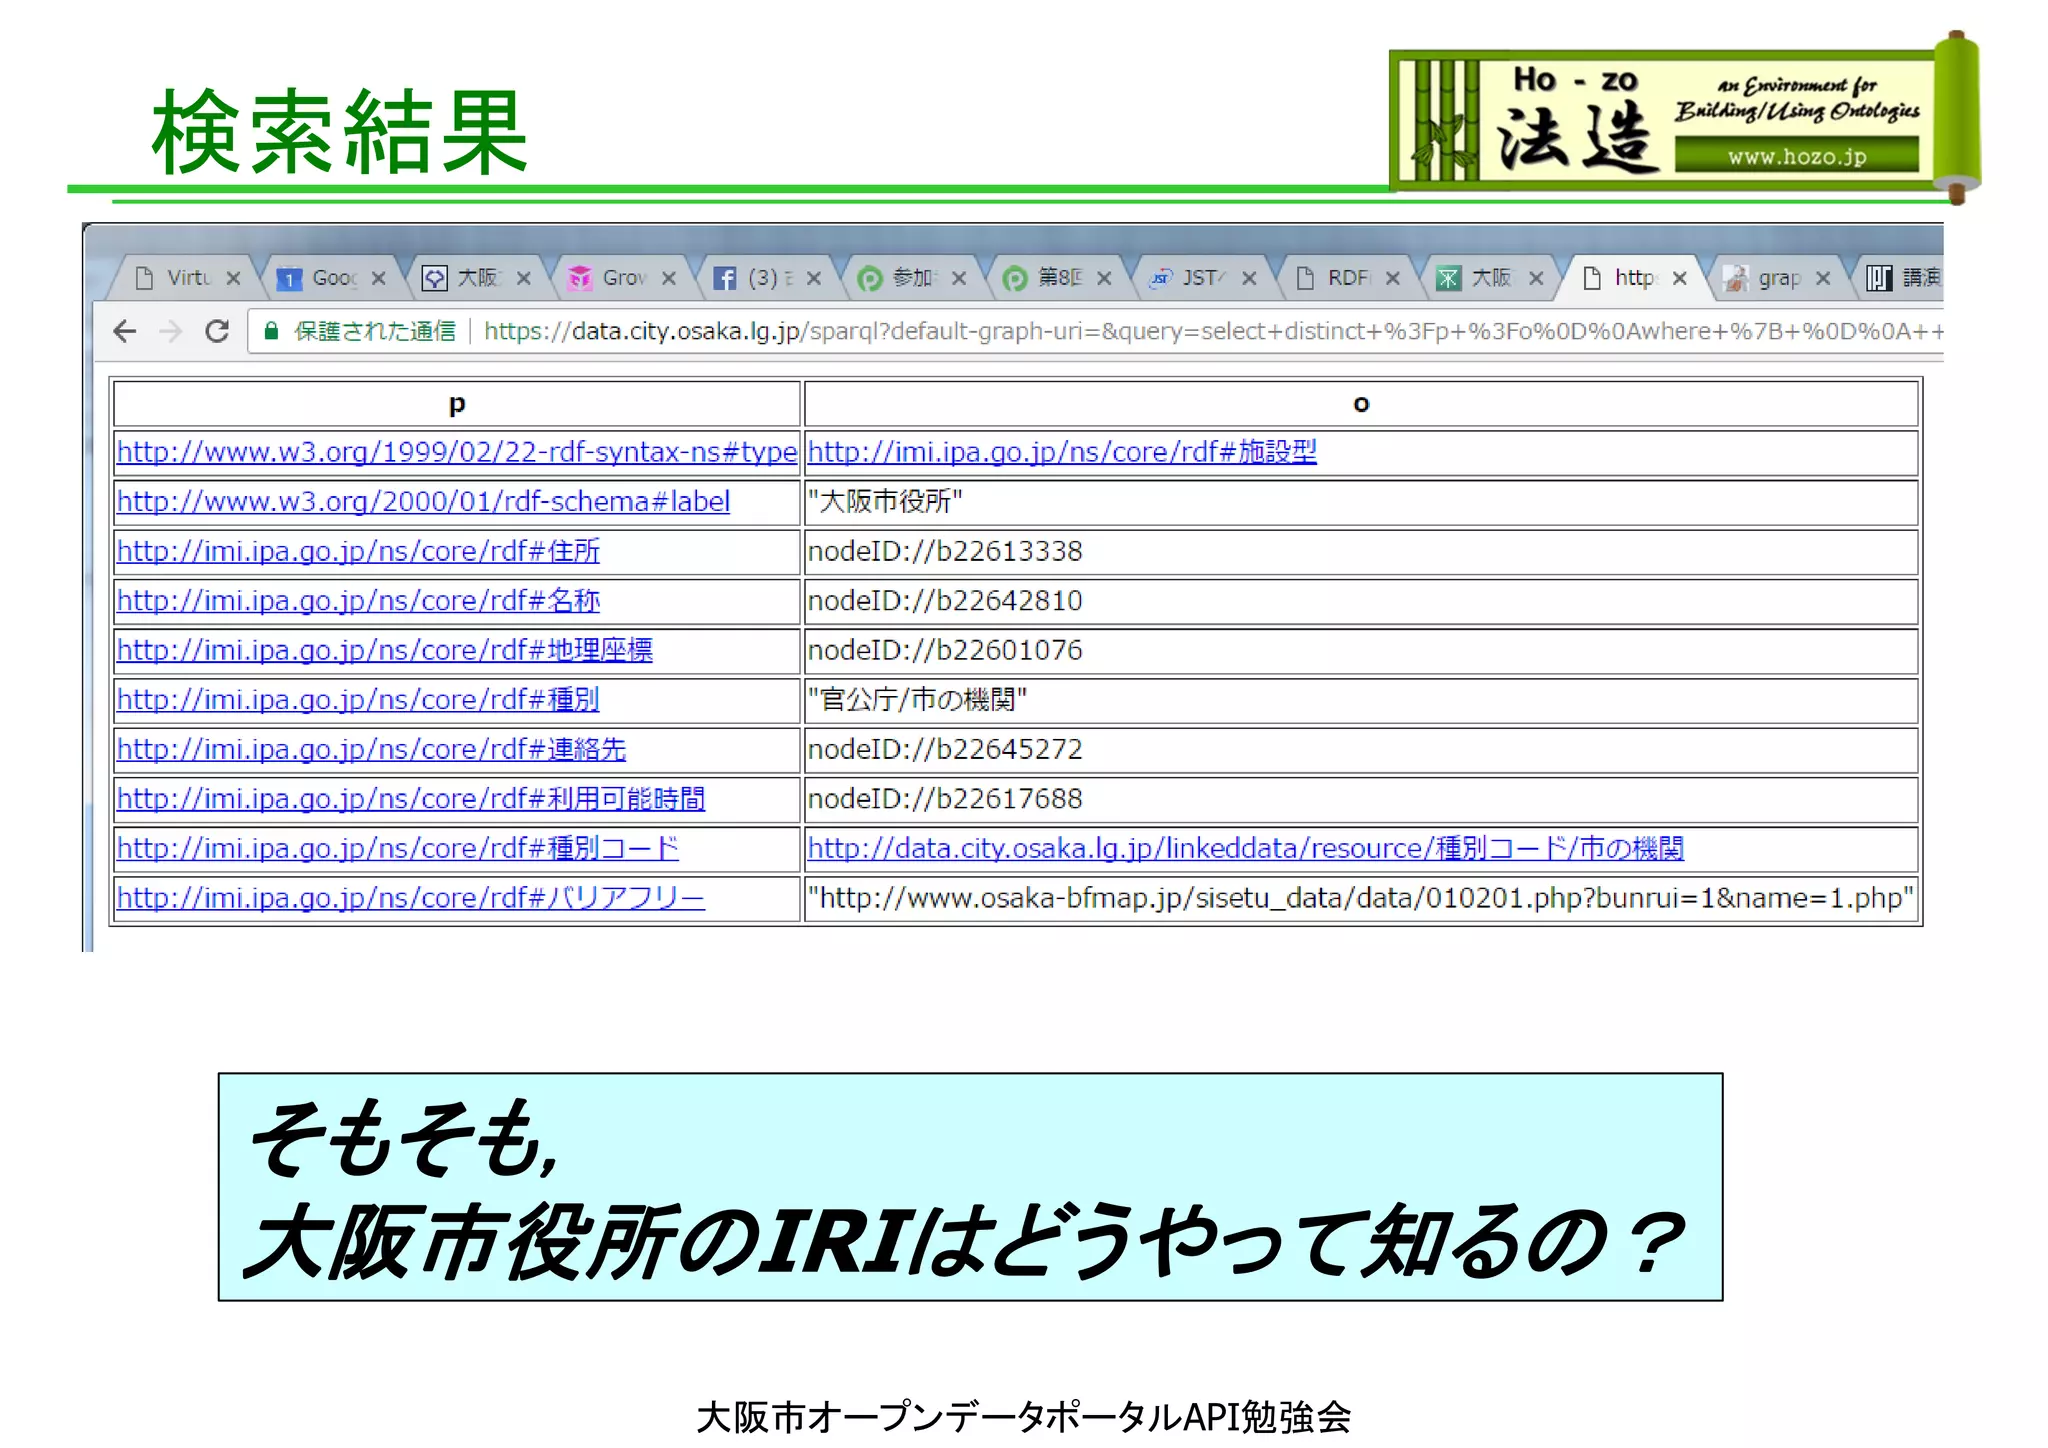Image resolution: width=2048 pixels, height=1448 pixels.
Task: Close the Facebook (3) tab
Action: pyautogui.click(x=814, y=278)
